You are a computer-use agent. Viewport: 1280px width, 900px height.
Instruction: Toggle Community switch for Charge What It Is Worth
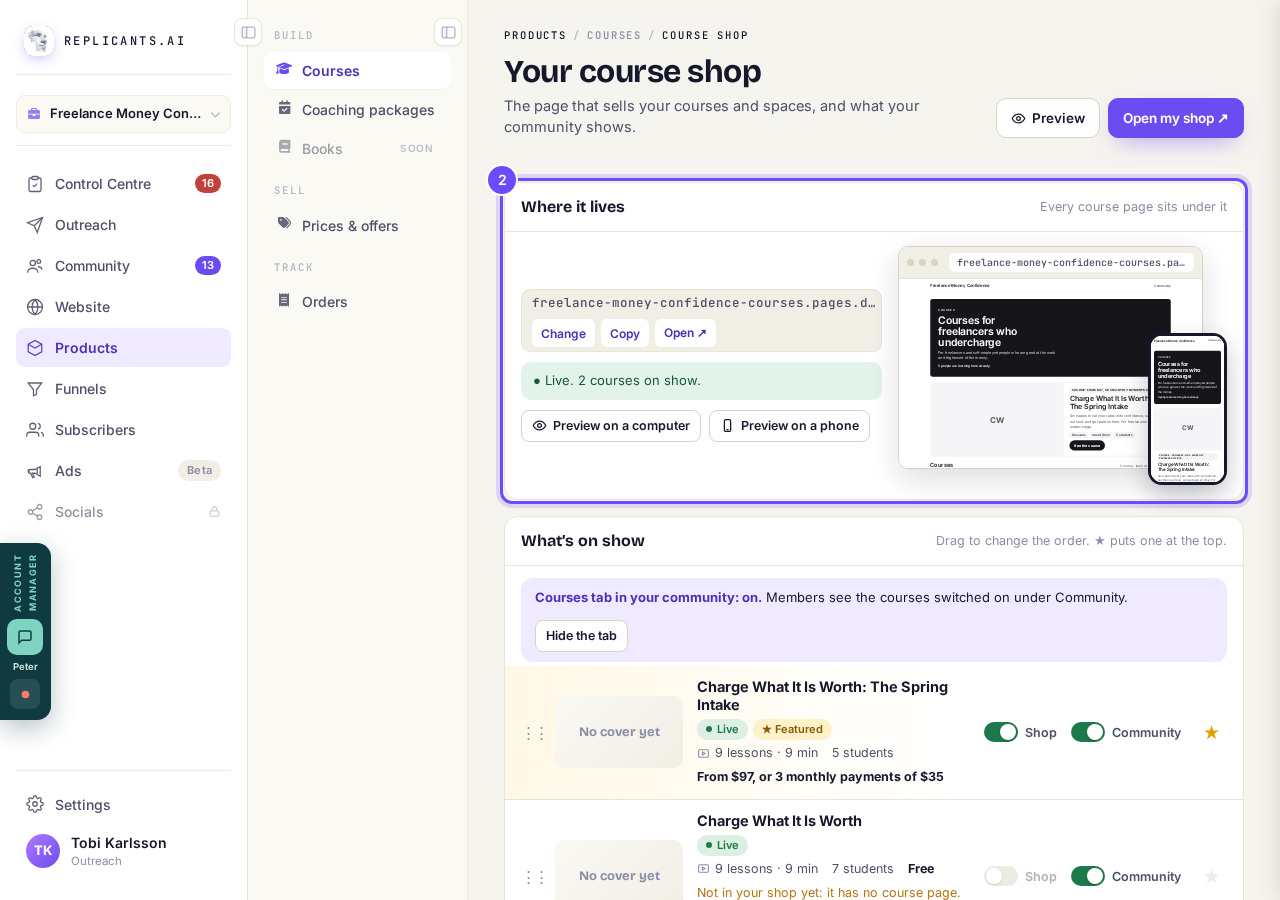point(1088,876)
